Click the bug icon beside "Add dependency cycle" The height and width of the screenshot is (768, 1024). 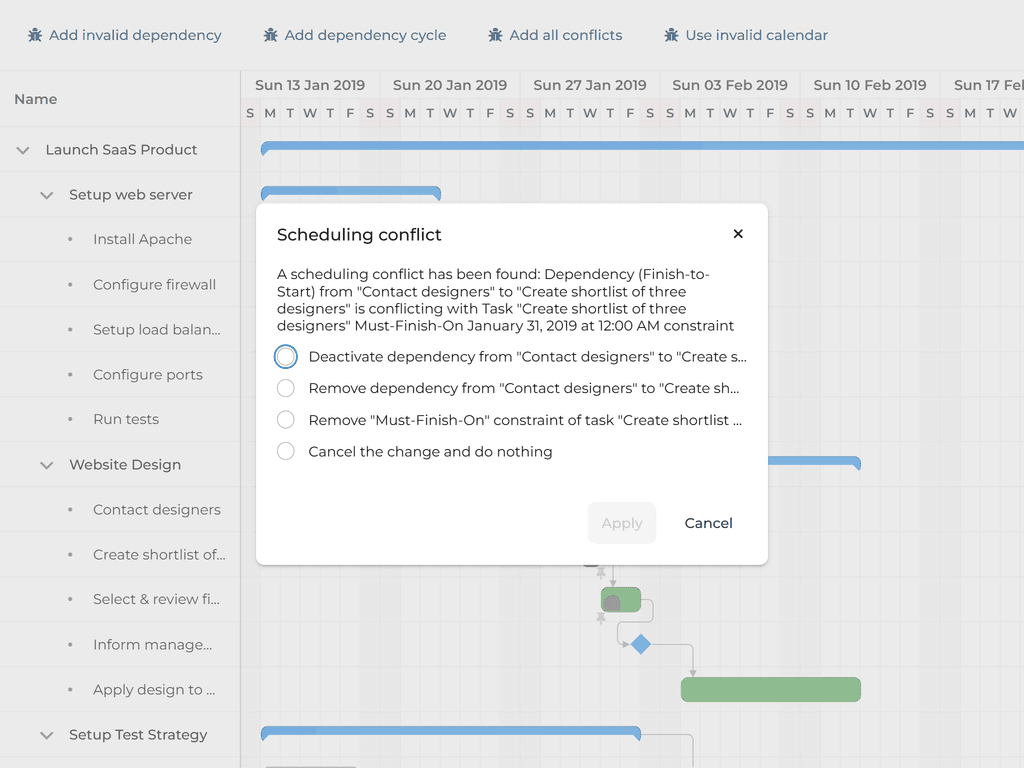[x=269, y=34]
